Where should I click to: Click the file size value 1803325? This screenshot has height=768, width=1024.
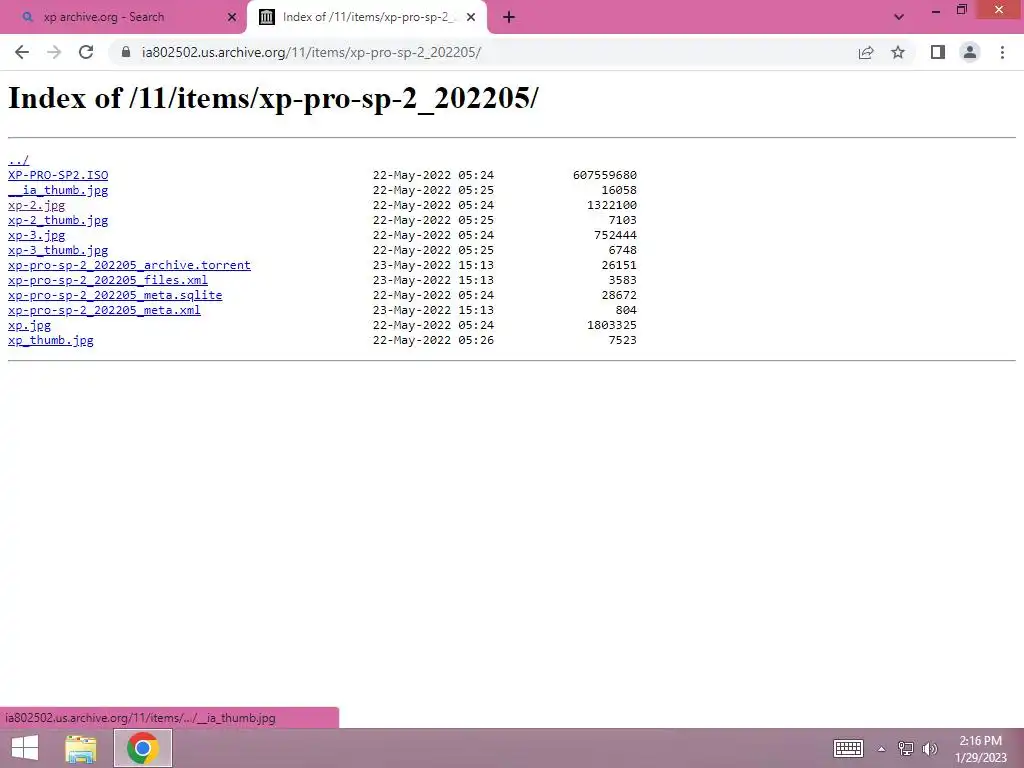click(612, 325)
